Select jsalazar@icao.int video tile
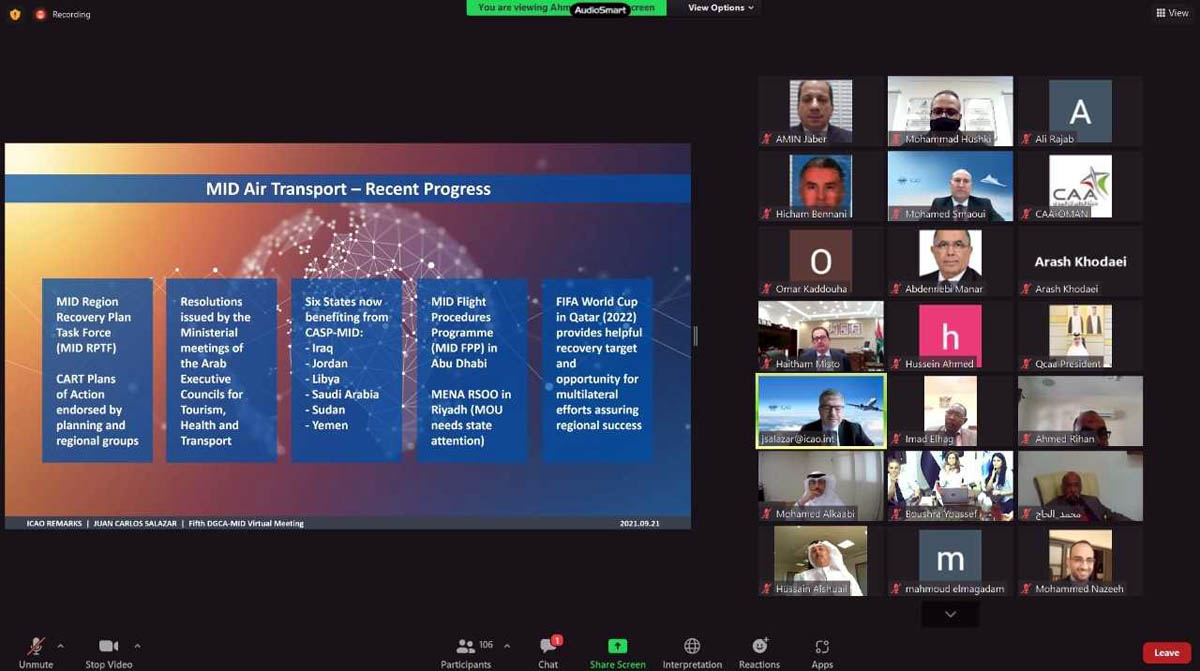The height and width of the screenshot is (671, 1200). click(x=821, y=411)
